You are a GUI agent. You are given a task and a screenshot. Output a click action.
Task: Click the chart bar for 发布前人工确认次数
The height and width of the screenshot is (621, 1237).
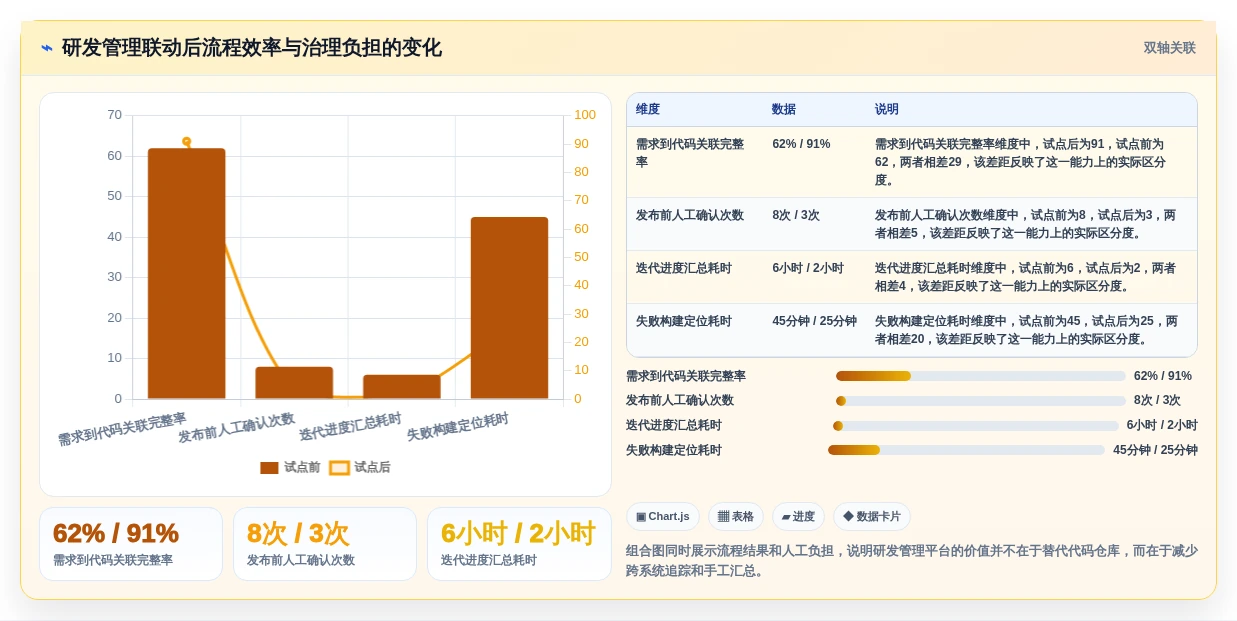294,383
